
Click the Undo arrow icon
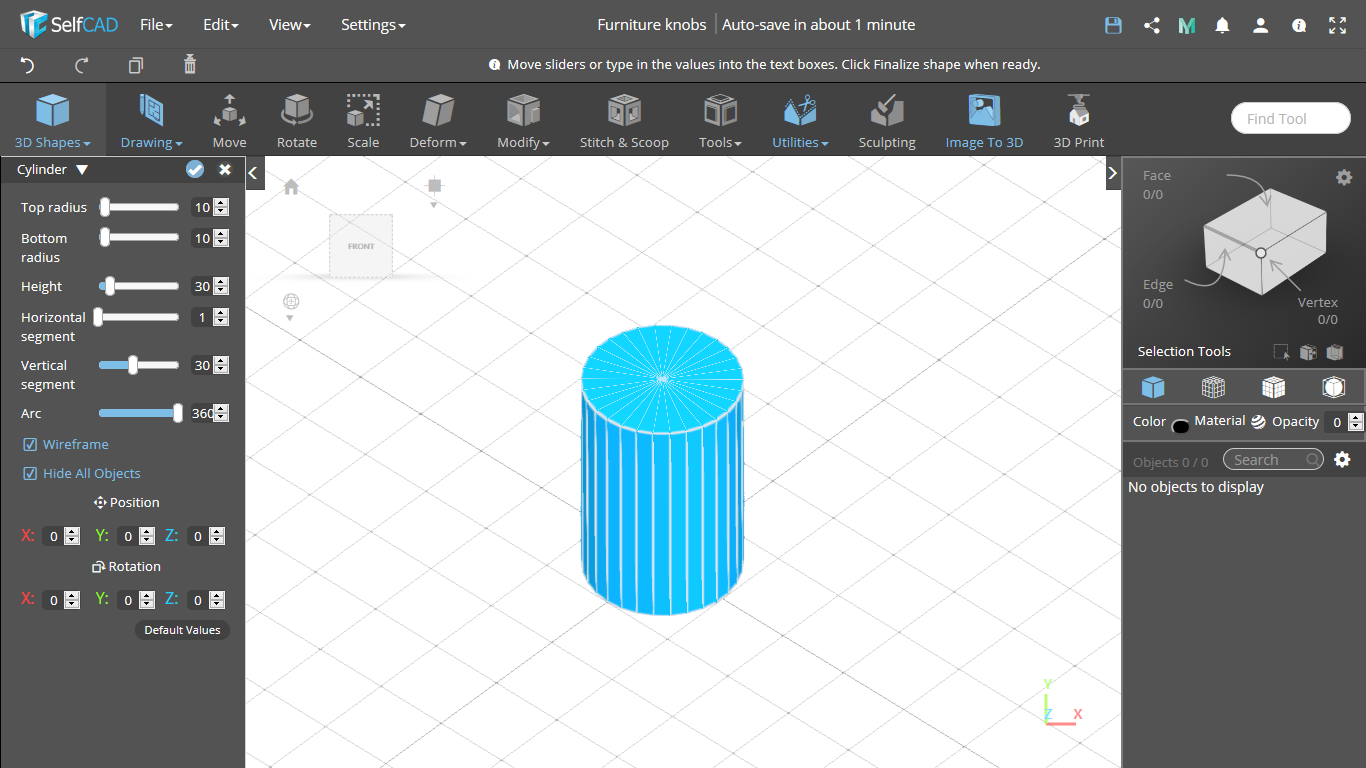coord(27,65)
